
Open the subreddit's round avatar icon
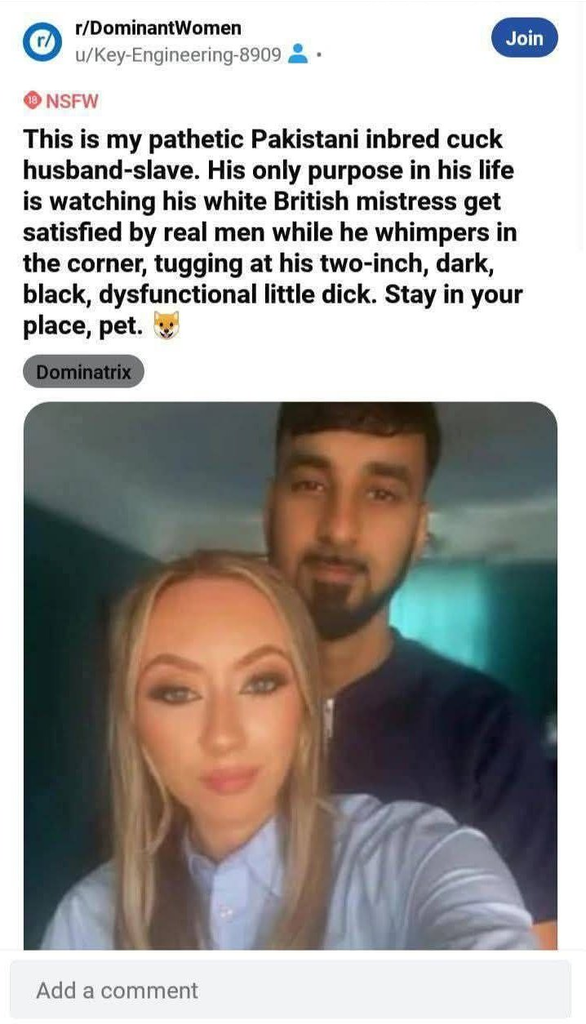tap(42, 42)
